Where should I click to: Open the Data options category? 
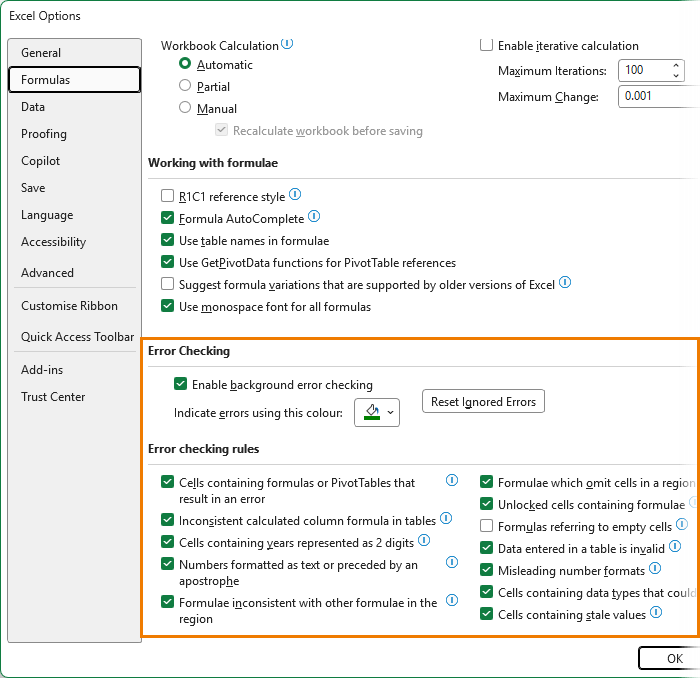point(75,107)
